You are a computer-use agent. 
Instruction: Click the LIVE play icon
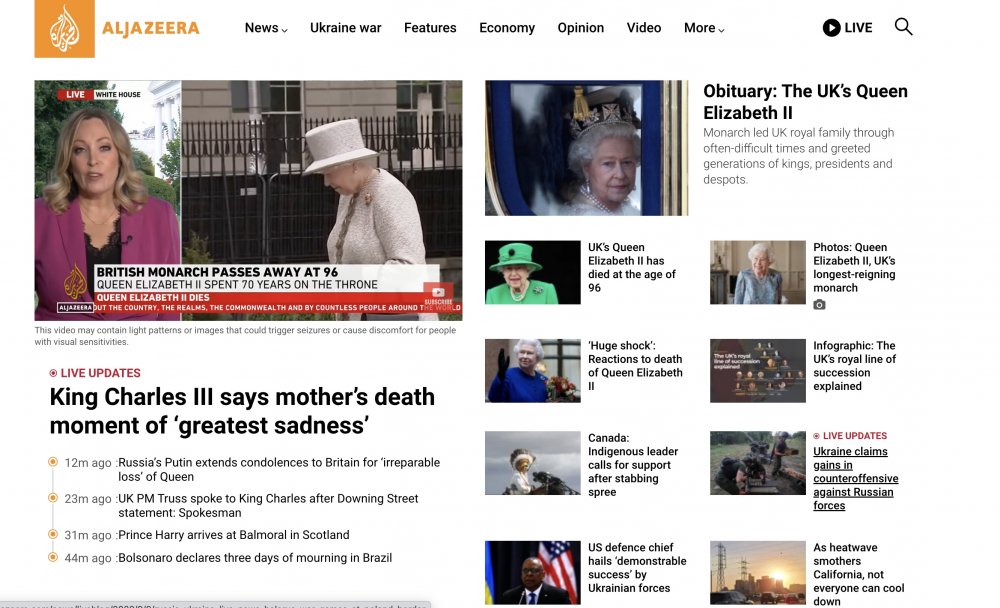[x=831, y=27]
